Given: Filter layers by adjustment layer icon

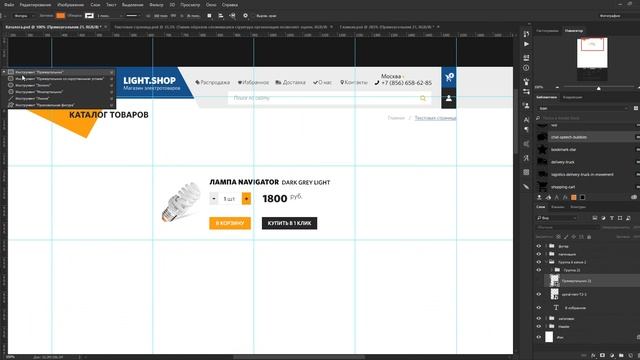Looking at the screenshot, I should click(x=603, y=218).
